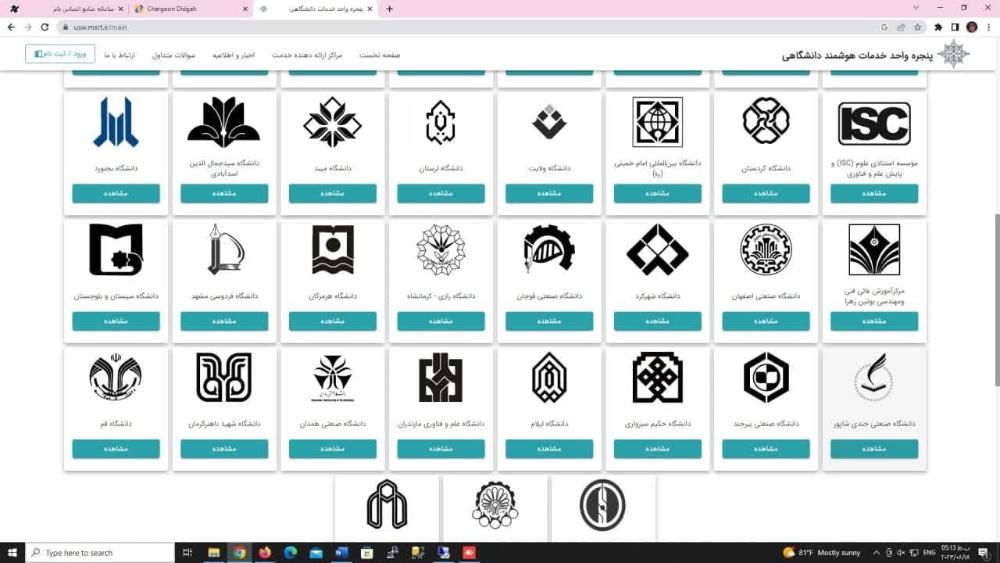Click مشاهده under the ISC institute card
The width and height of the screenshot is (1000, 563).
click(x=874, y=193)
